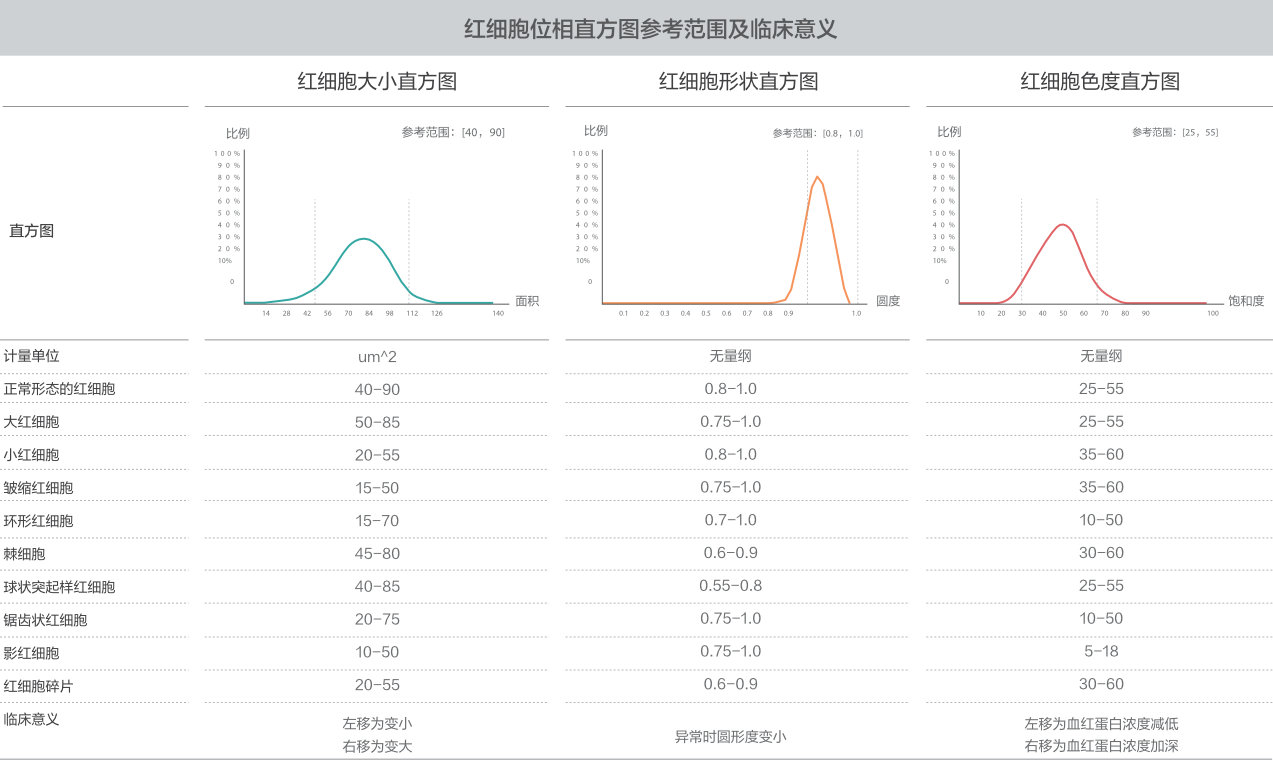Click the um^2 unit cell

point(377,356)
